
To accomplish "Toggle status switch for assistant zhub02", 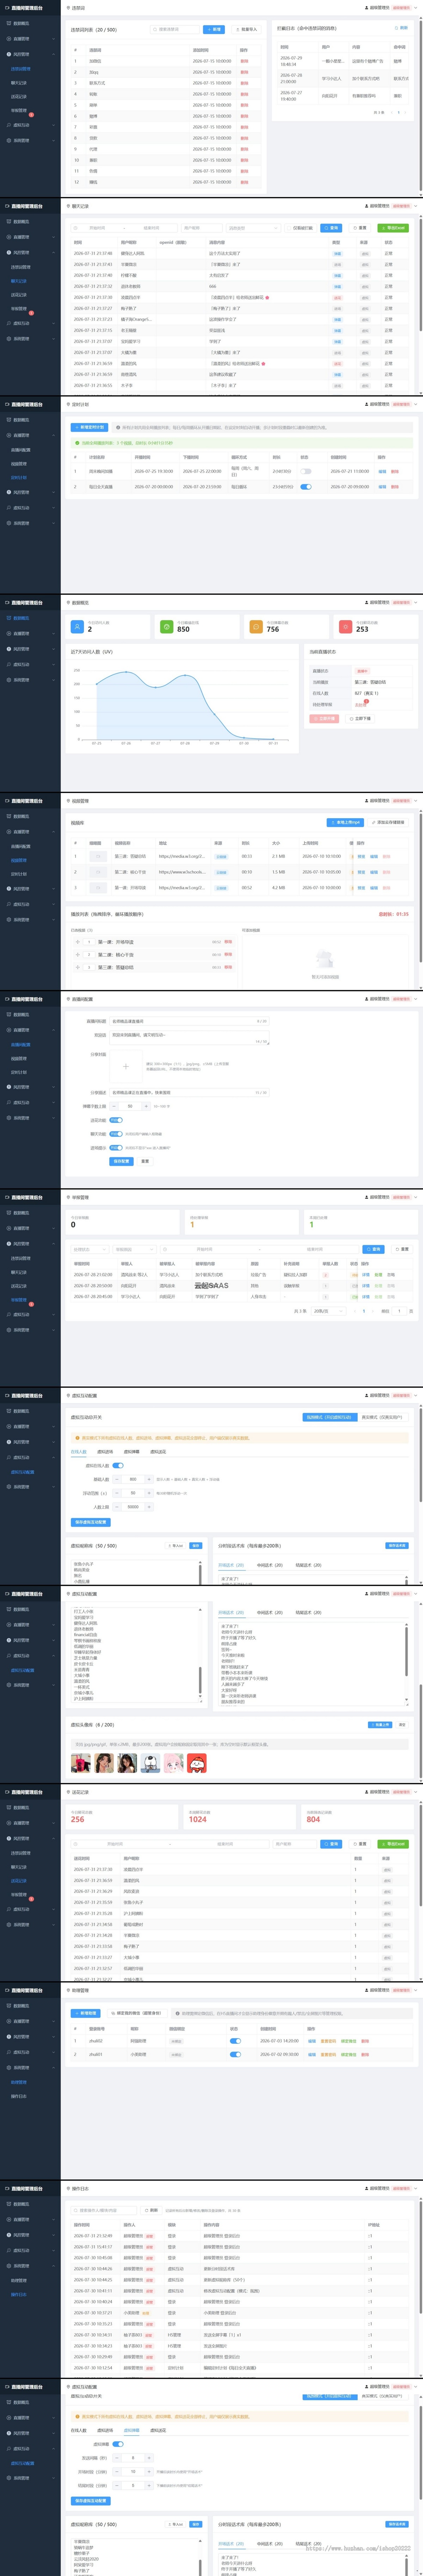I will tap(235, 2041).
